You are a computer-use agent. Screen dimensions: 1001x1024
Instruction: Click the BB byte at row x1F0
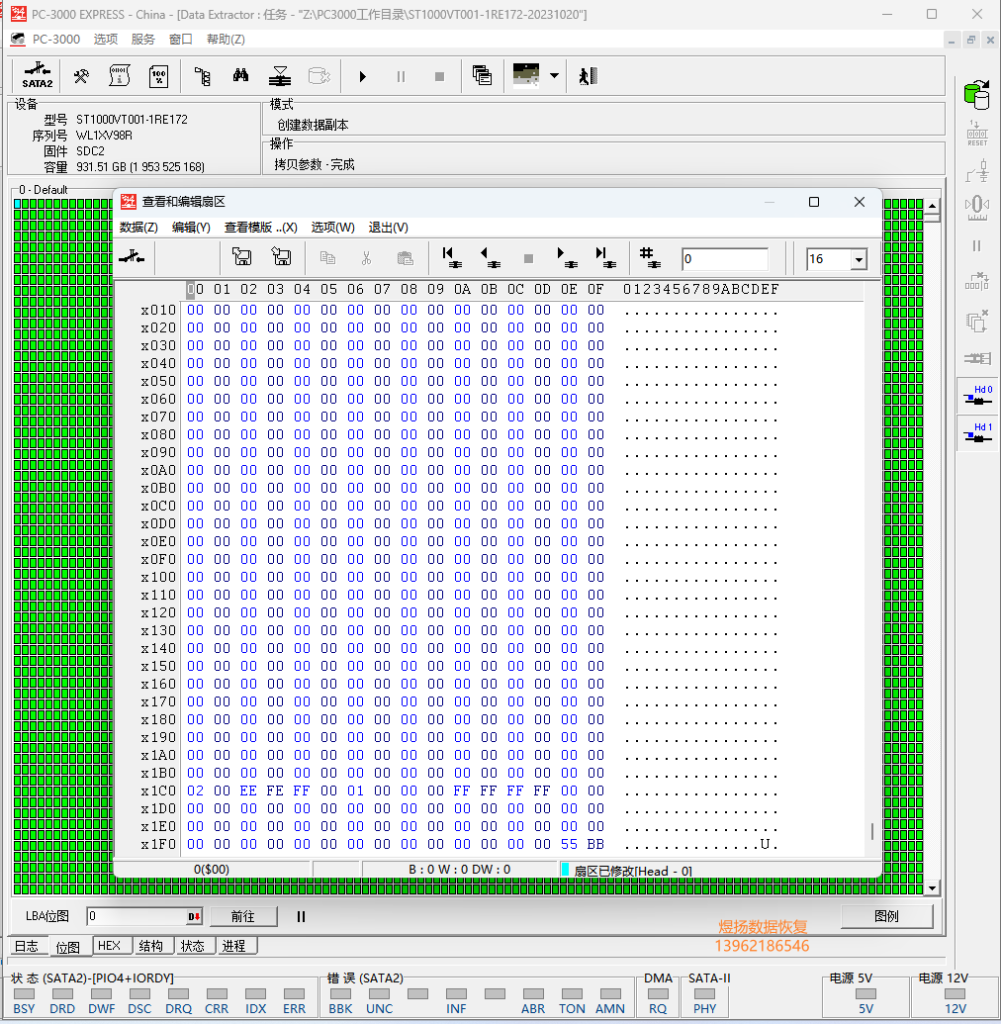[596, 844]
